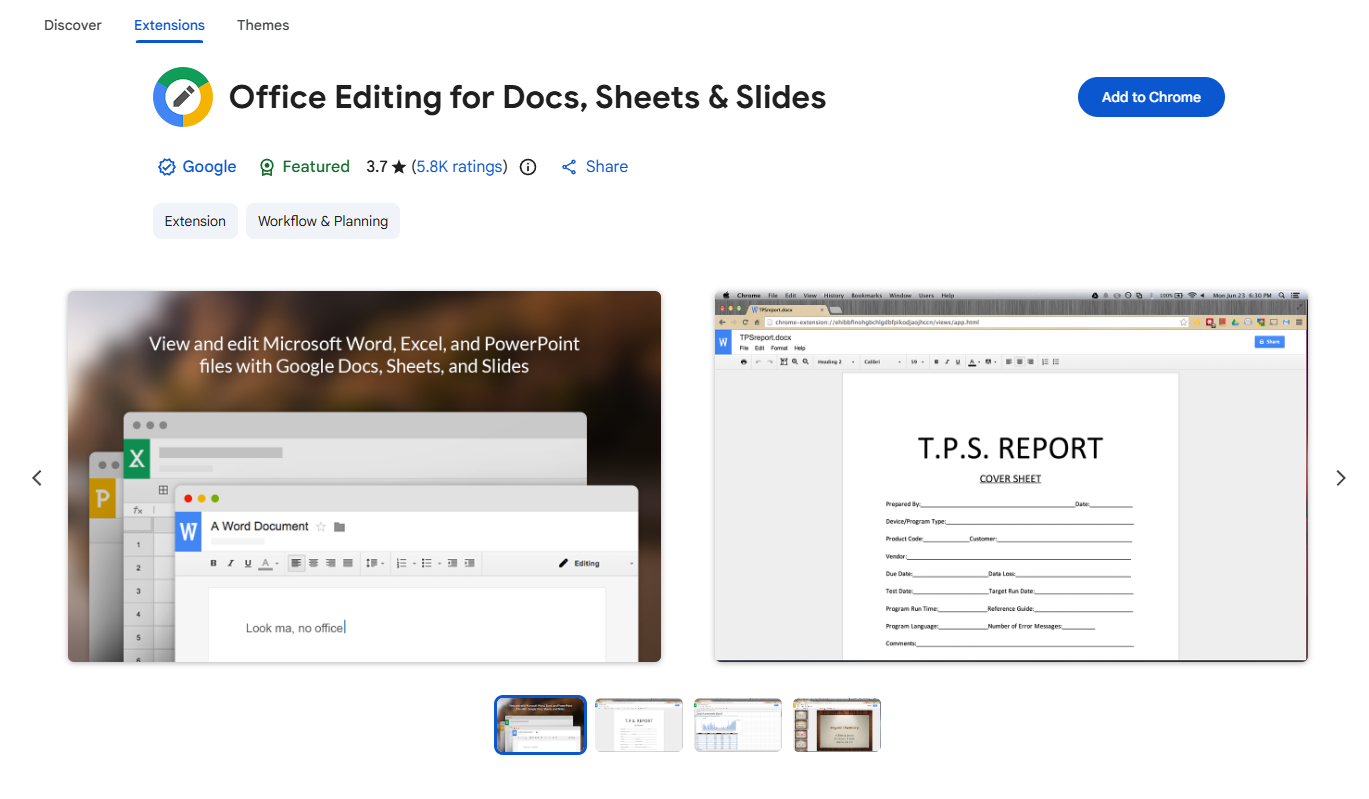Select the Extension category chip
Screen dimensions: 1369x799
tap(195, 221)
